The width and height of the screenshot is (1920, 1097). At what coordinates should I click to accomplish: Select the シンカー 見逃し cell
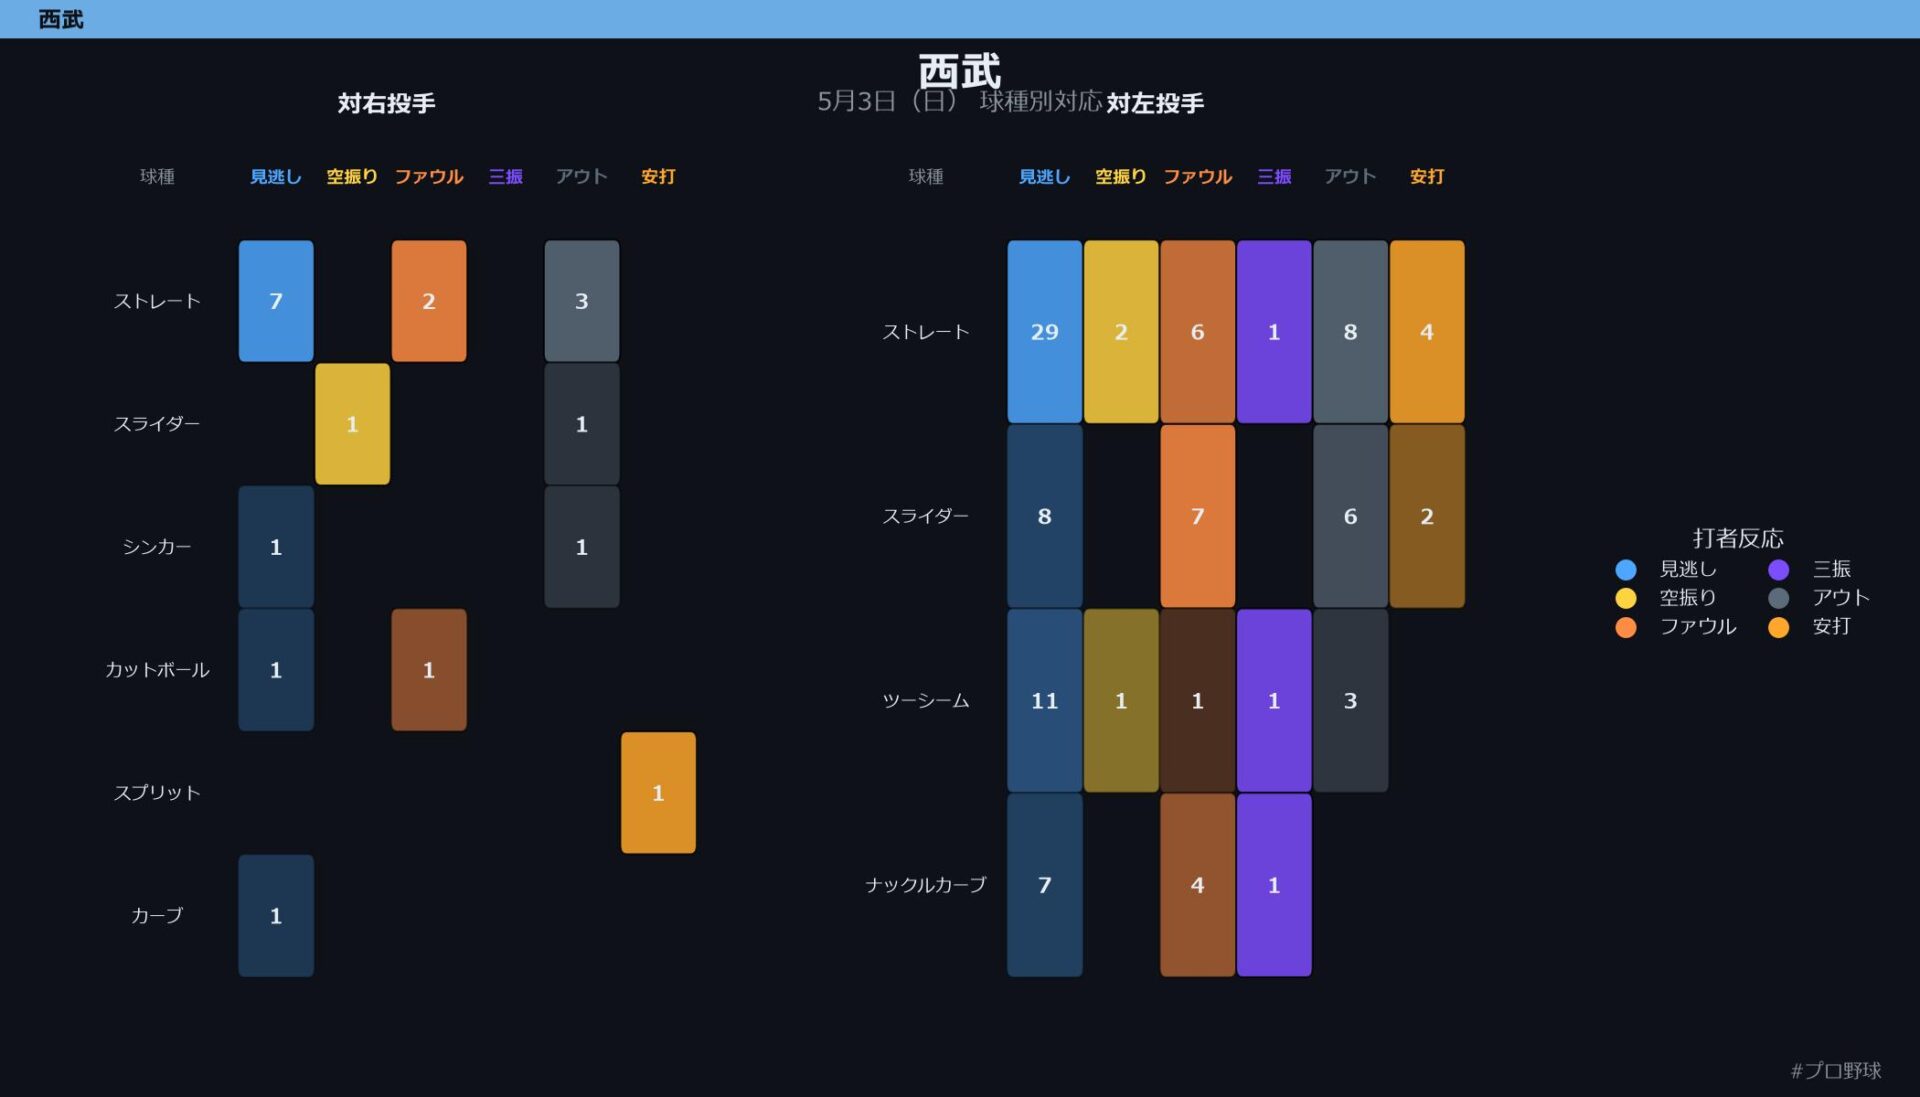pyautogui.click(x=276, y=547)
